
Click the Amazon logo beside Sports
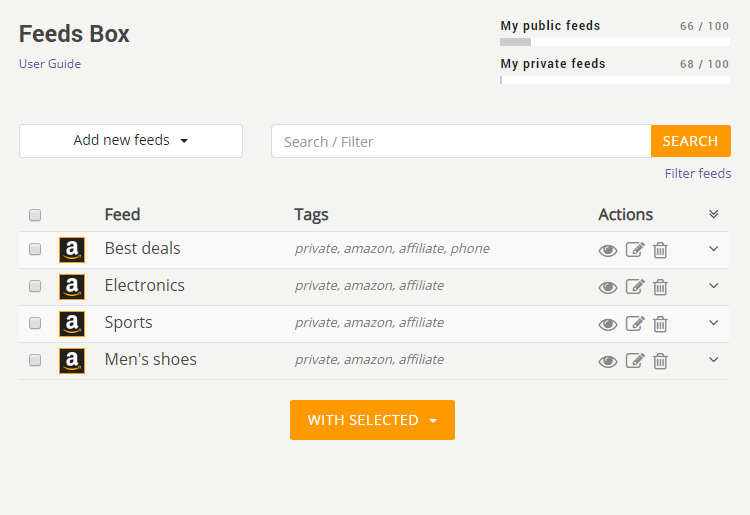(72, 324)
